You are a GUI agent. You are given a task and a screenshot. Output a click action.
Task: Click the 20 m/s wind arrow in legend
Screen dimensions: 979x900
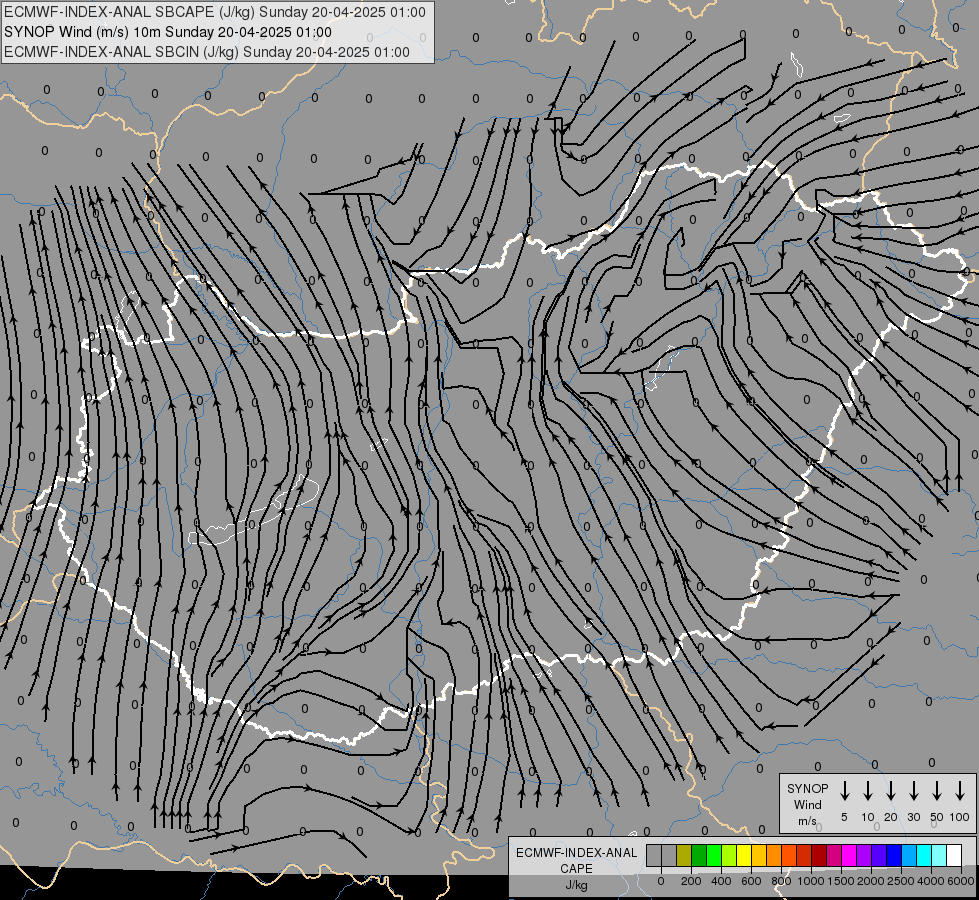(891, 791)
